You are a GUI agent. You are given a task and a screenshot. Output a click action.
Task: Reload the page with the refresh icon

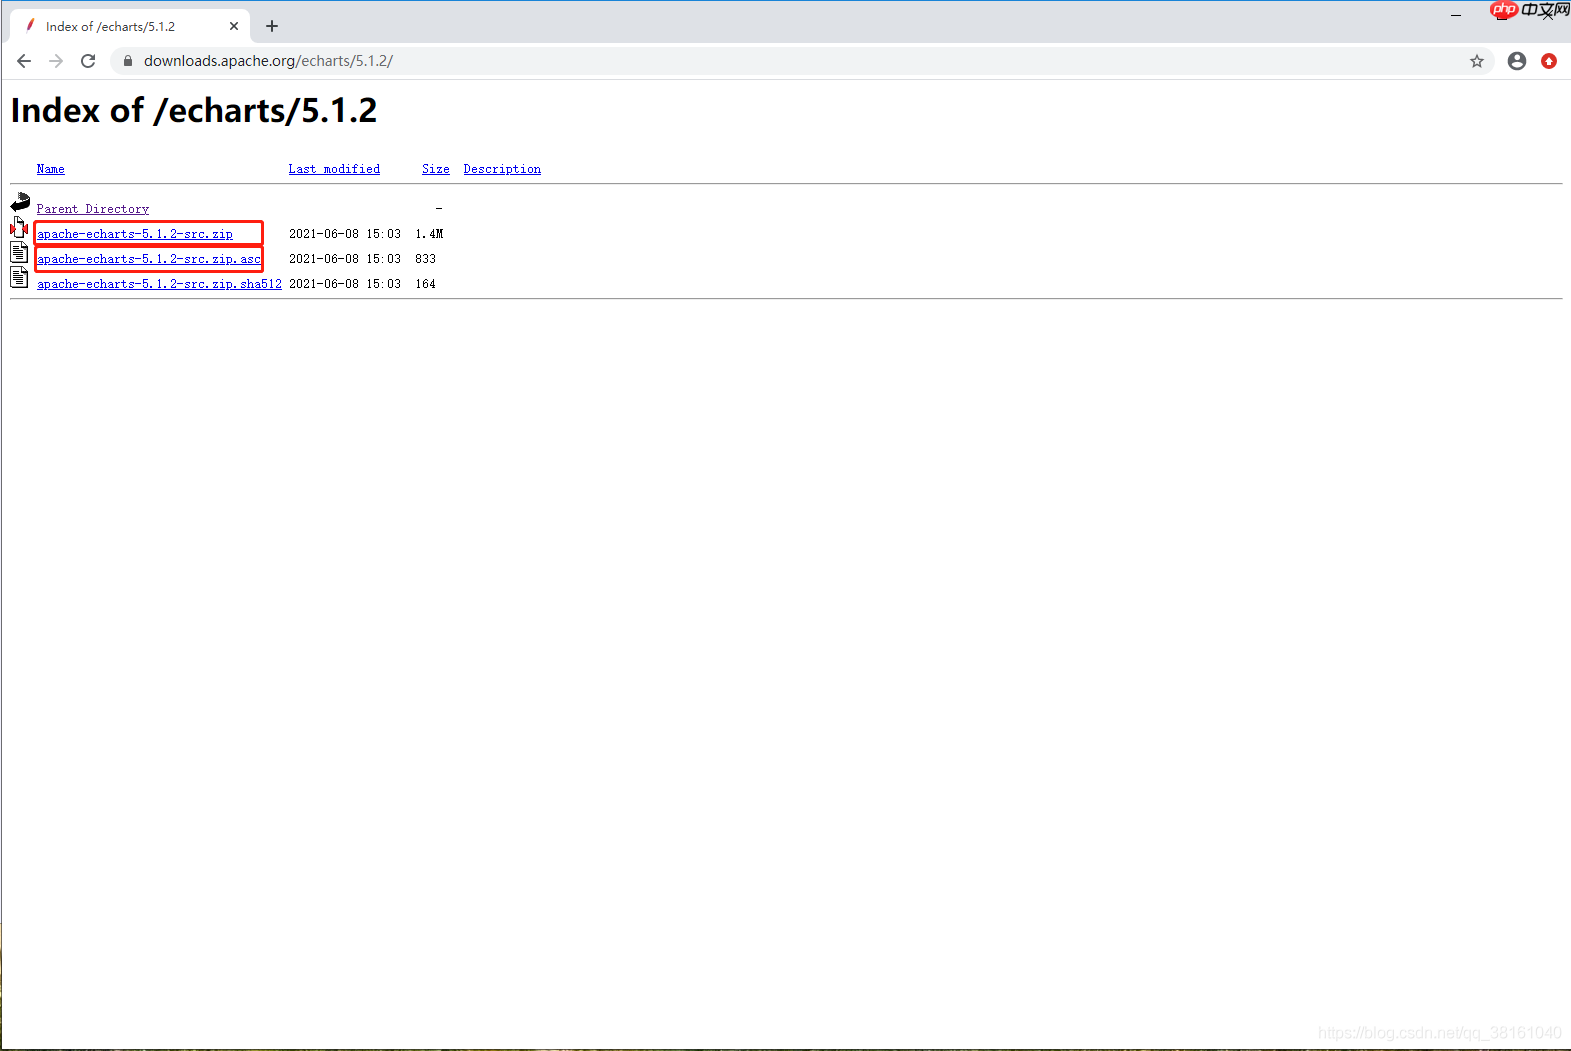click(x=88, y=61)
